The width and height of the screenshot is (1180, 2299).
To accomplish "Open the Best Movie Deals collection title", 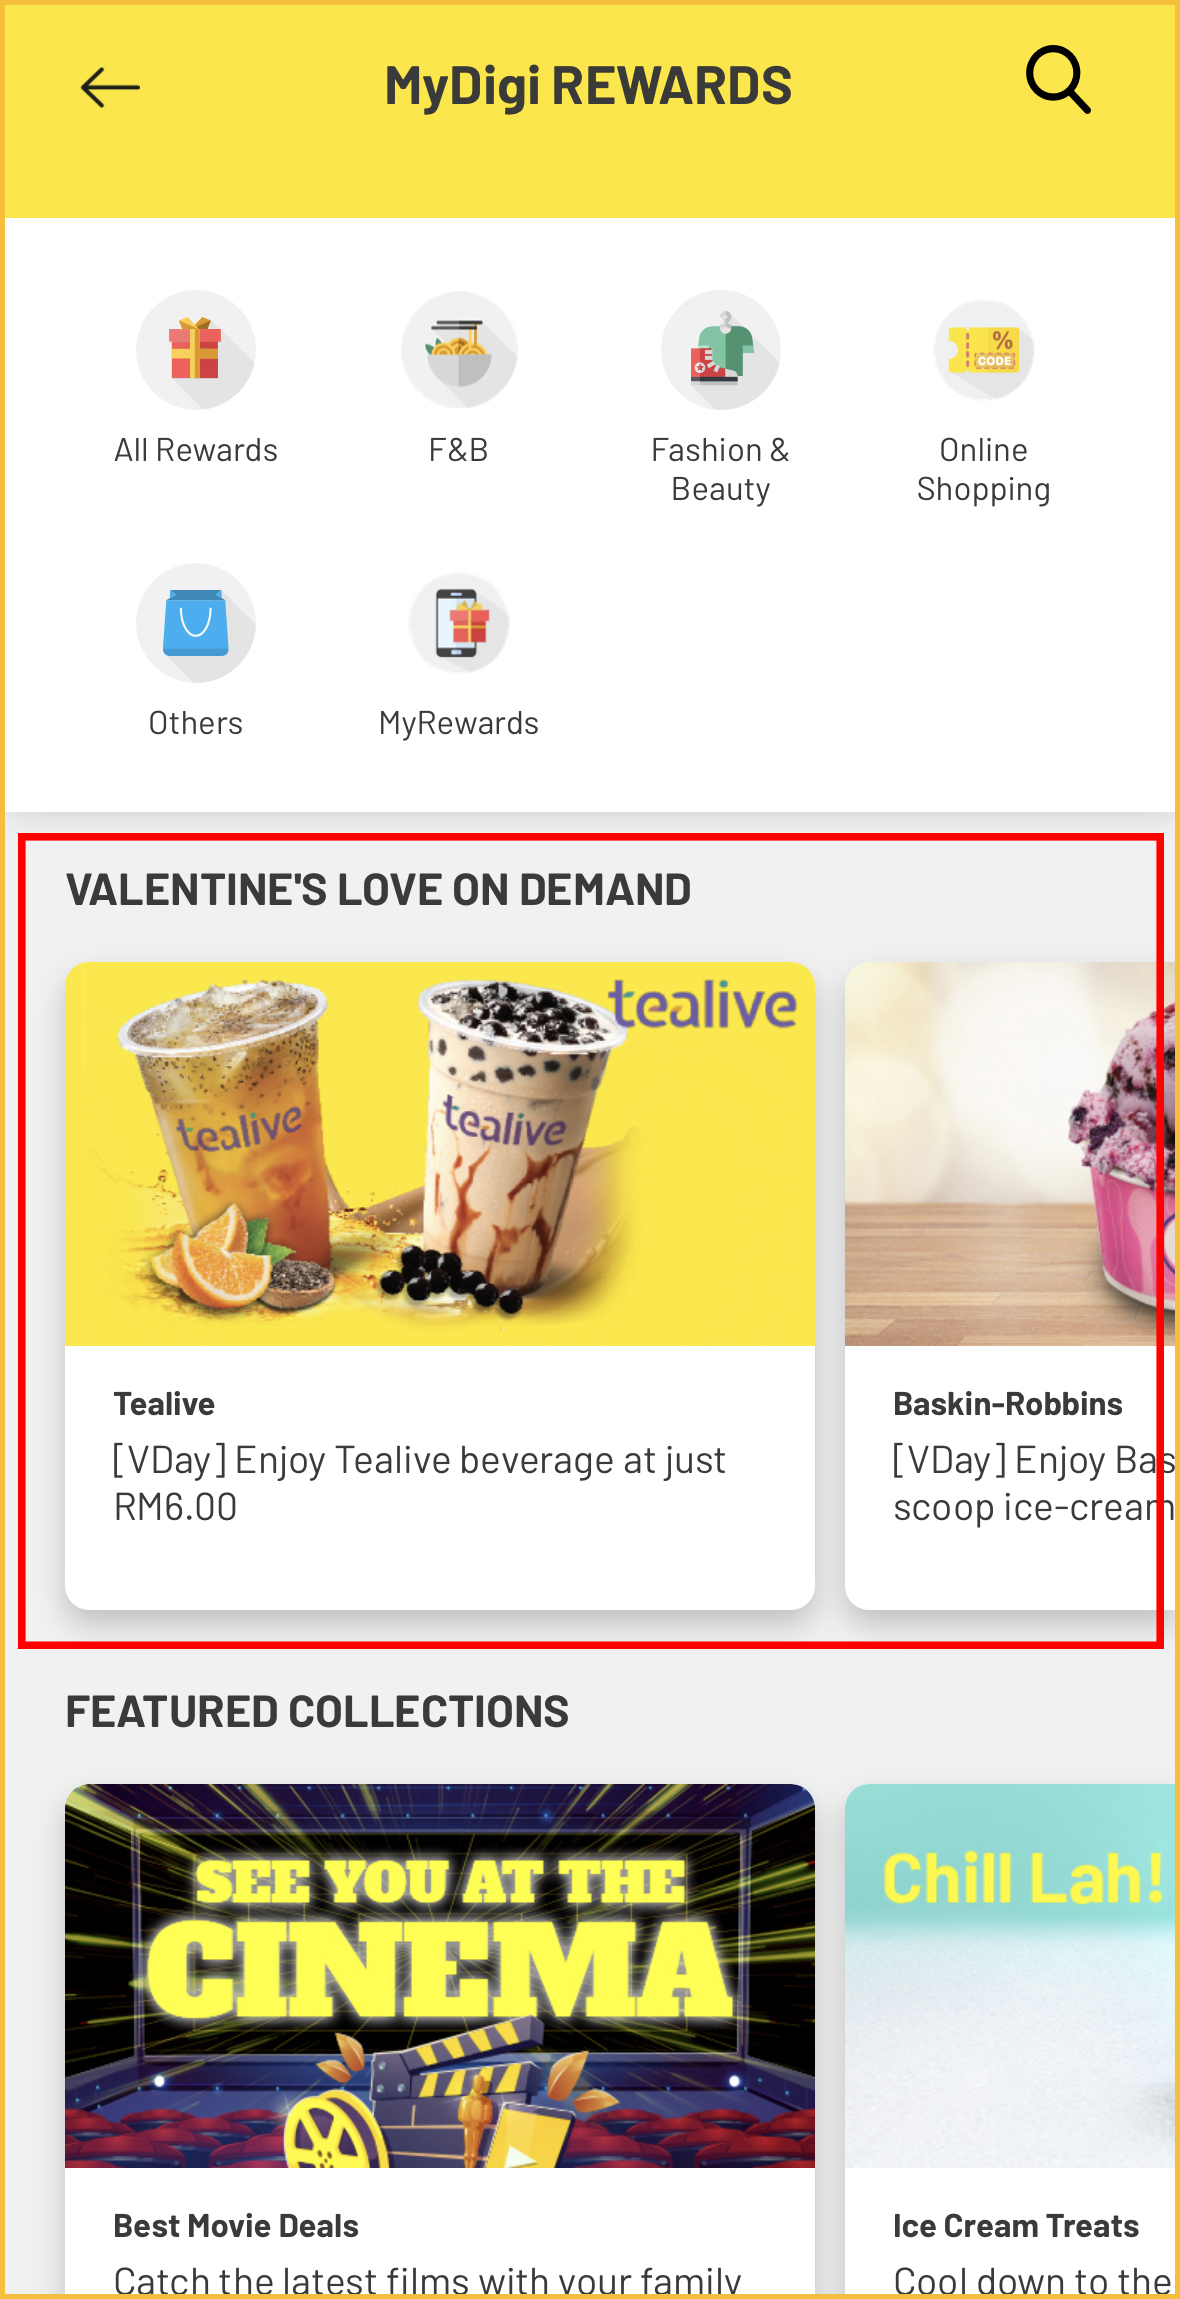I will point(236,2226).
